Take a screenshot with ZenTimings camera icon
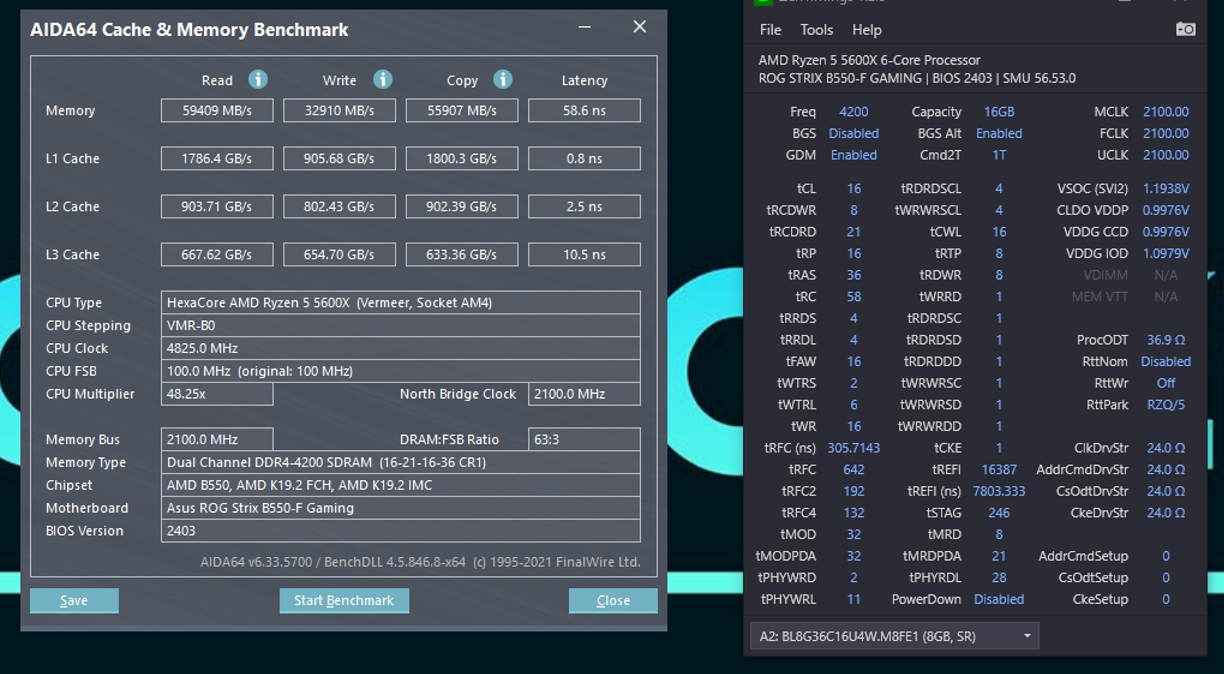This screenshot has width=1224, height=674. pos(1185,29)
